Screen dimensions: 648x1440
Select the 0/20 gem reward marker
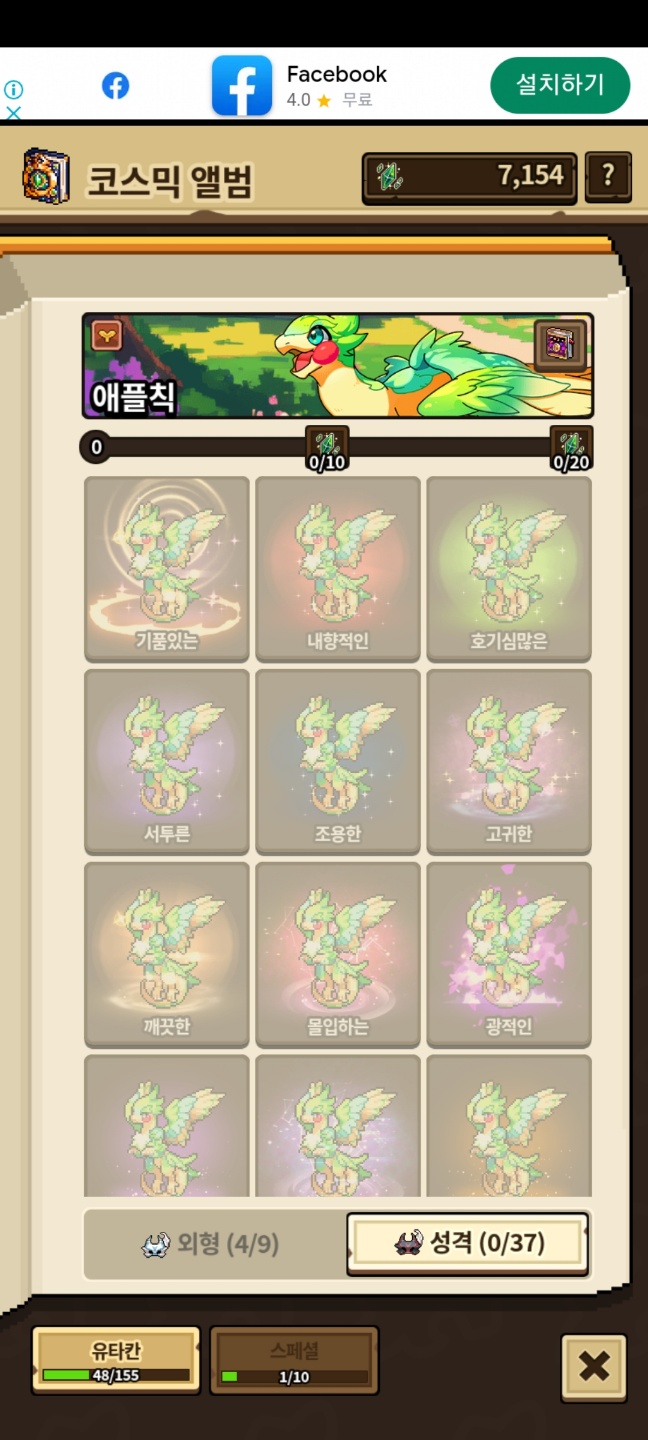(x=571, y=448)
